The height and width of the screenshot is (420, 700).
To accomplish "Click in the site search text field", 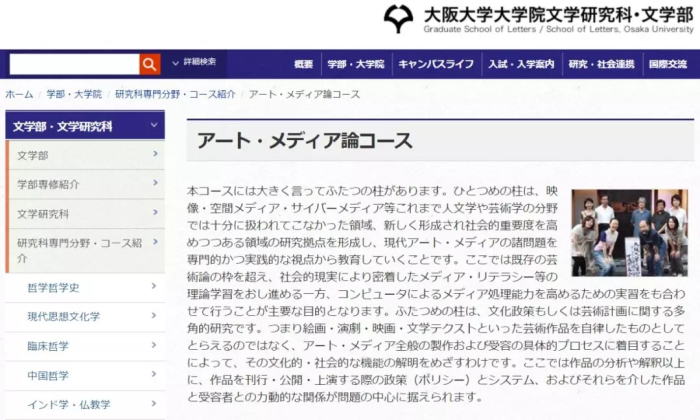I will (73, 64).
